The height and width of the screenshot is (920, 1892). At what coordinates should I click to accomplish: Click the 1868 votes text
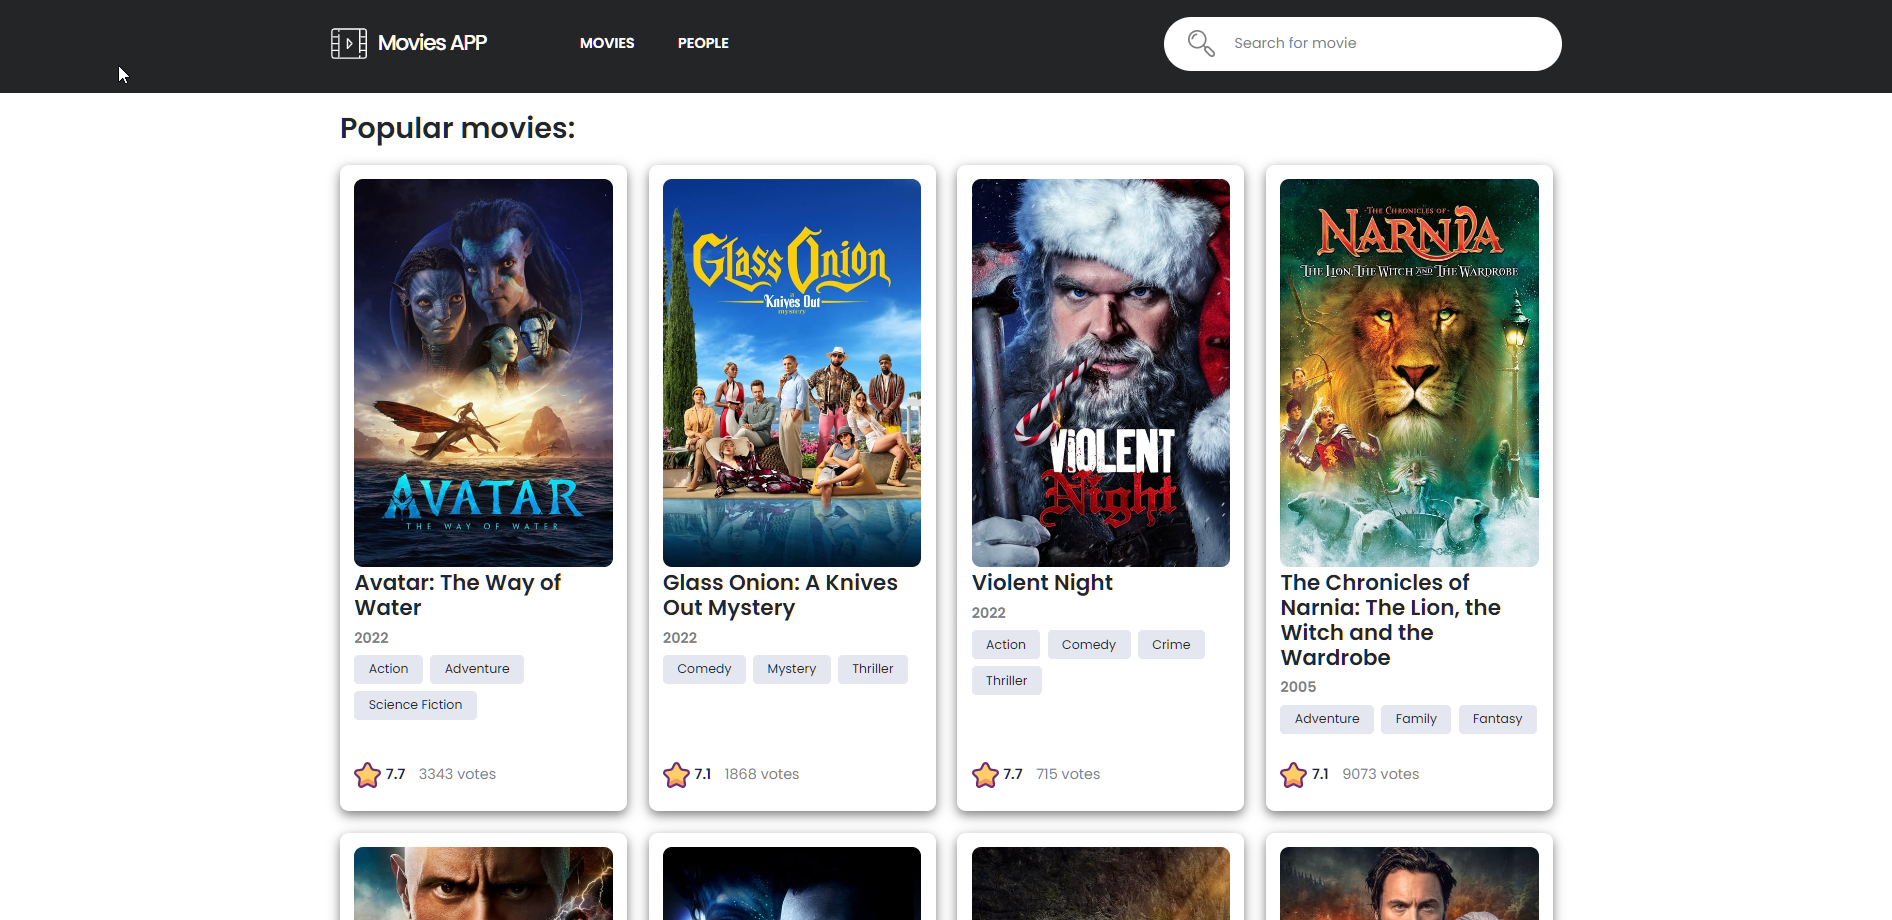(762, 774)
